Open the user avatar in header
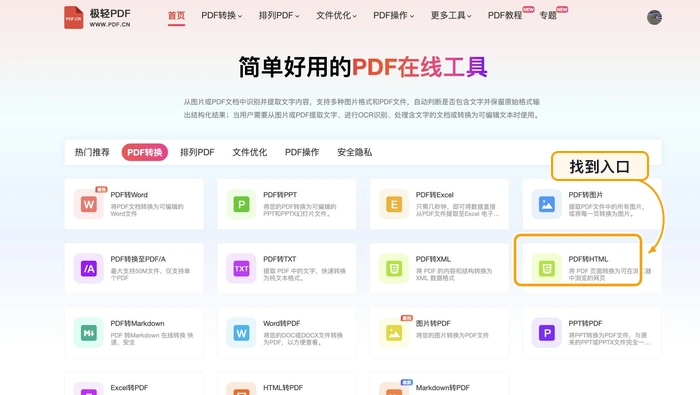 [x=654, y=17]
